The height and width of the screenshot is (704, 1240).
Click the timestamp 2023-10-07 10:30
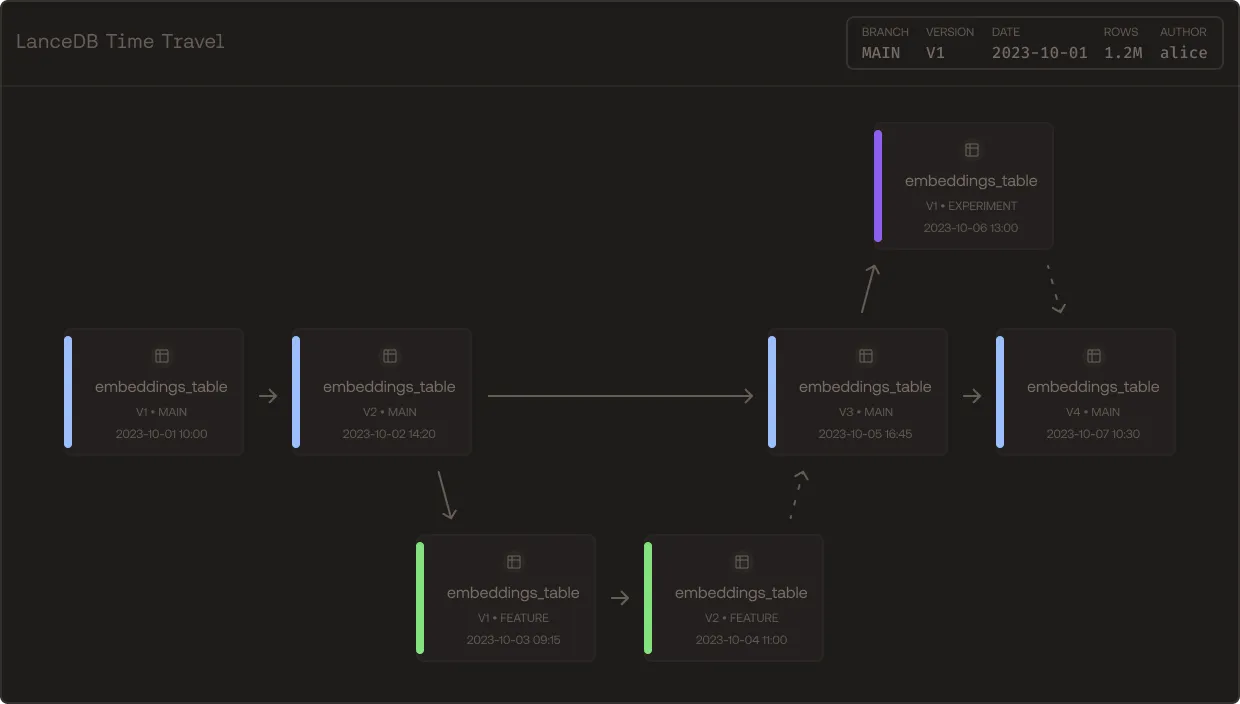(1093, 434)
